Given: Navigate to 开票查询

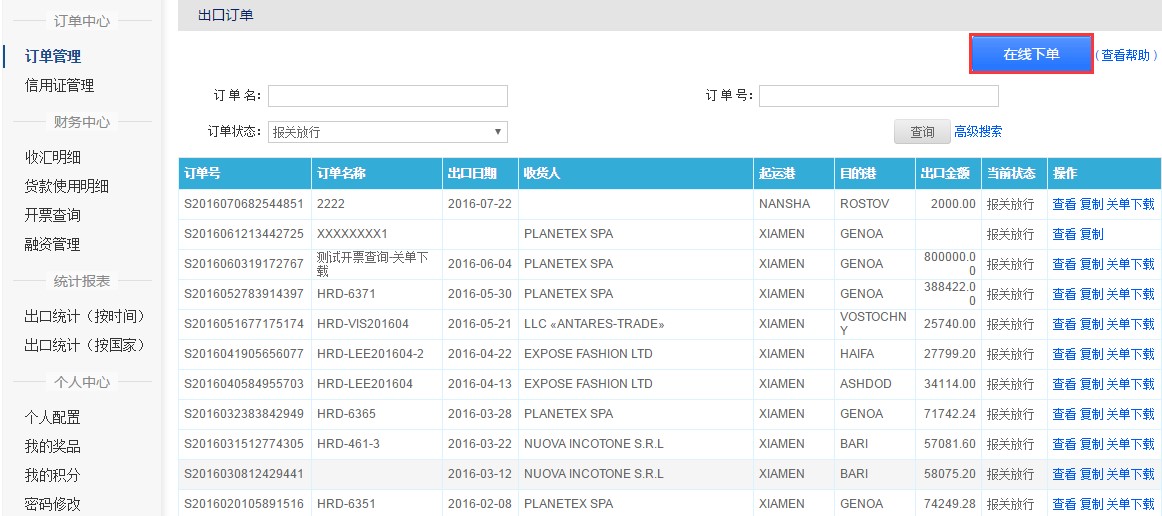Looking at the screenshot, I should [53, 215].
